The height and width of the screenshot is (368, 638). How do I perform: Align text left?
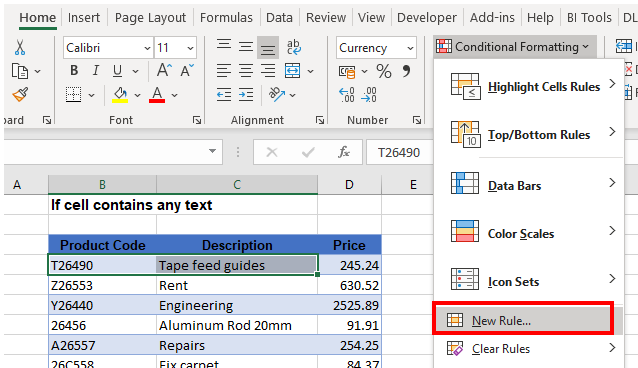pos(224,71)
